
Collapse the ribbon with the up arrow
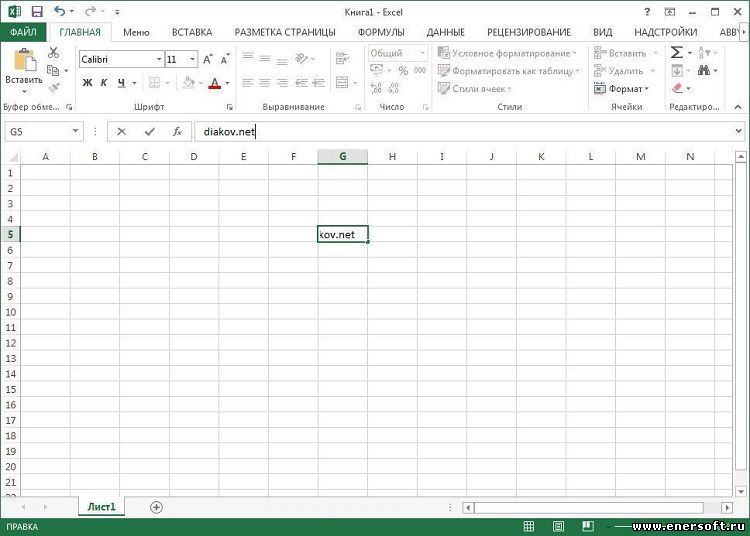tap(738, 107)
